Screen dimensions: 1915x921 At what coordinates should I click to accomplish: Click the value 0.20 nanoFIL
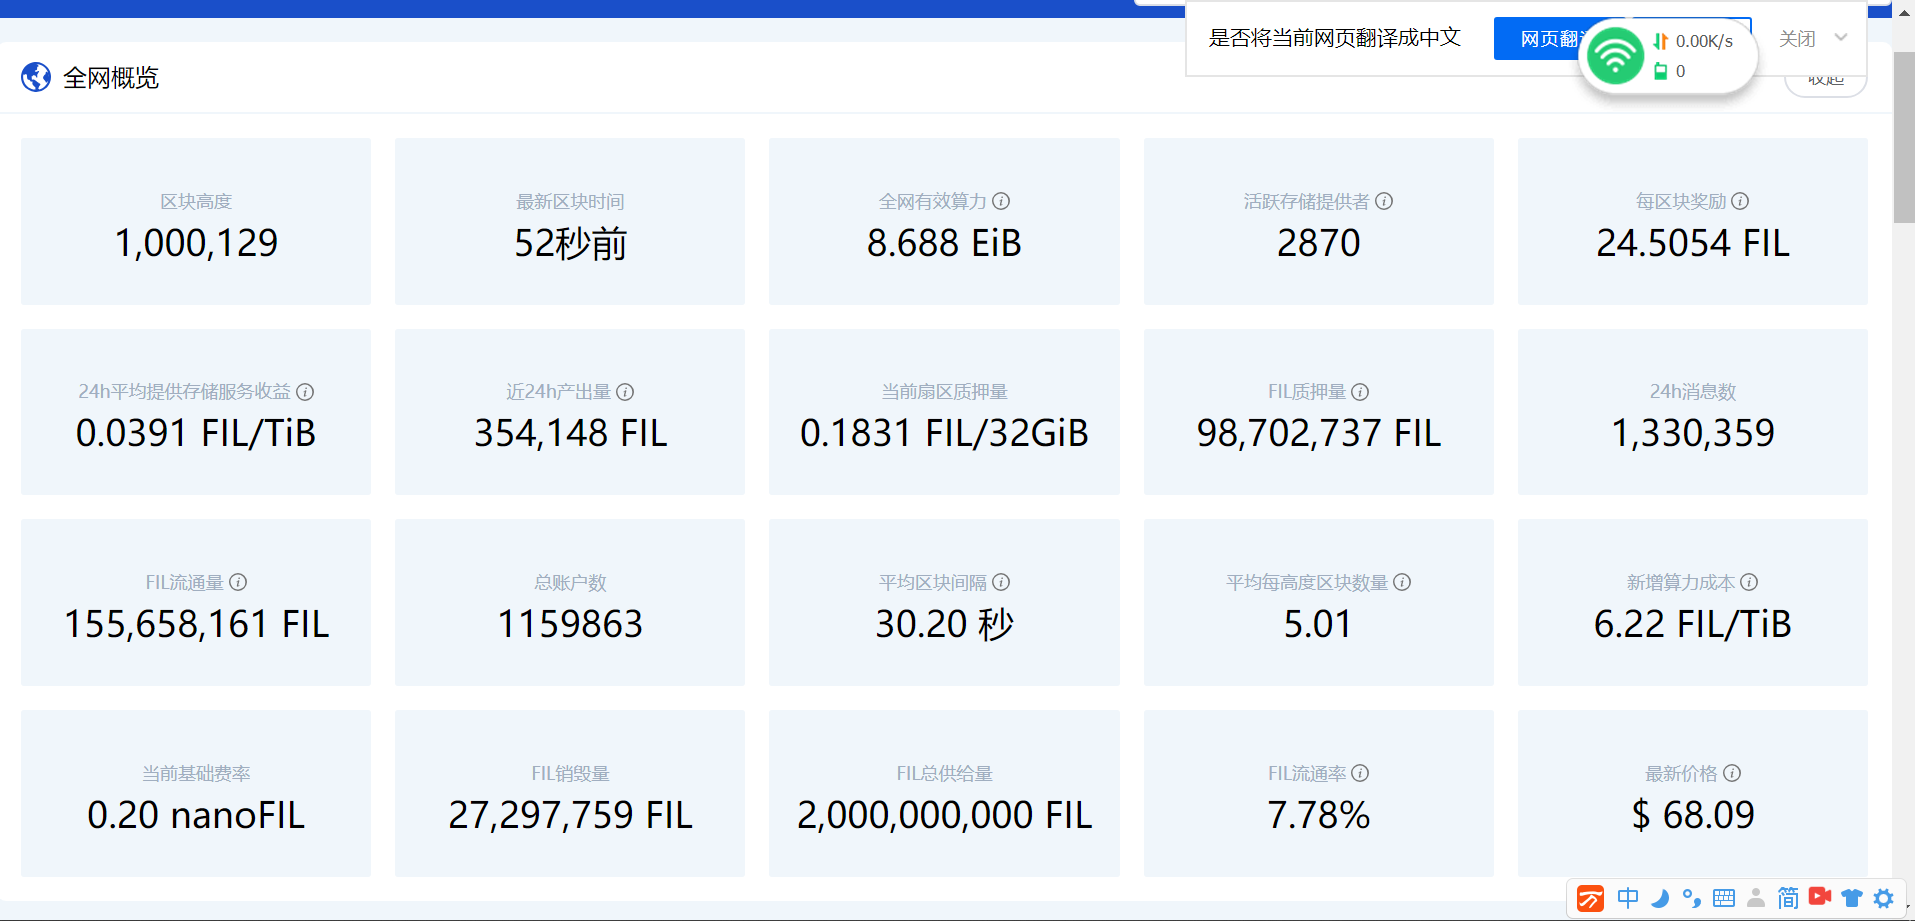[x=196, y=815]
